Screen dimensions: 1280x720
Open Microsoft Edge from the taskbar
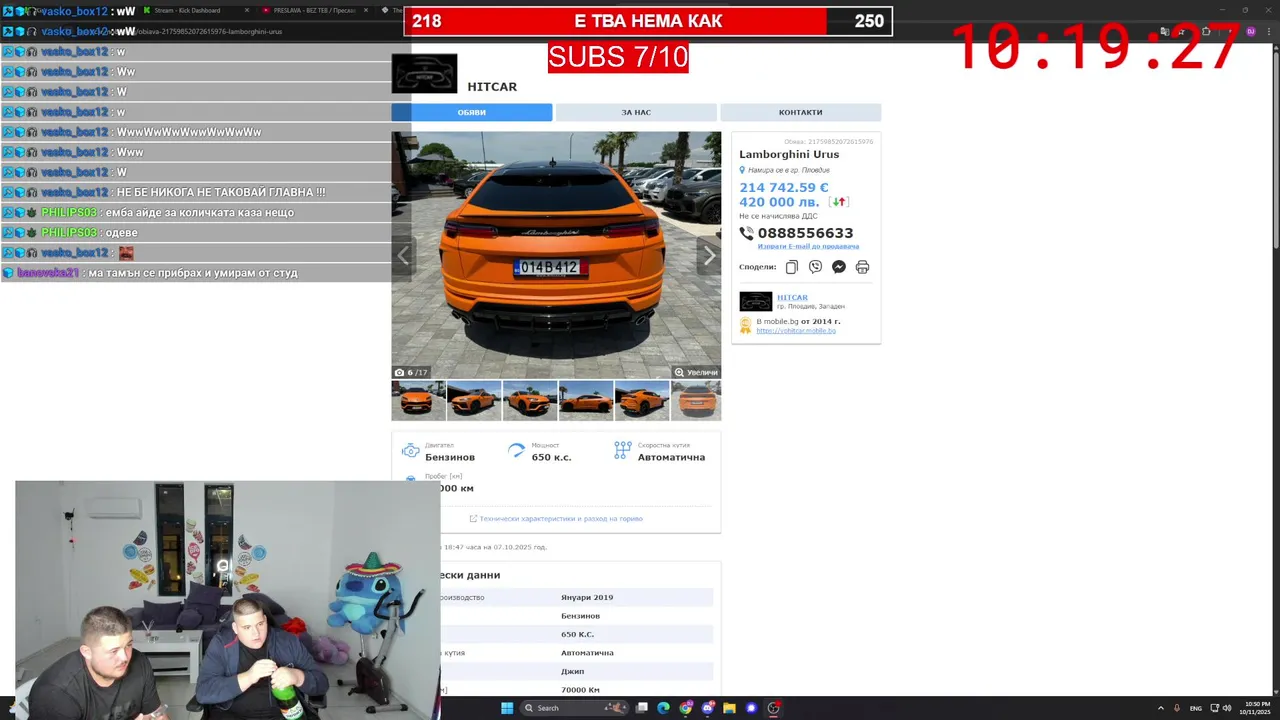pyautogui.click(x=663, y=708)
